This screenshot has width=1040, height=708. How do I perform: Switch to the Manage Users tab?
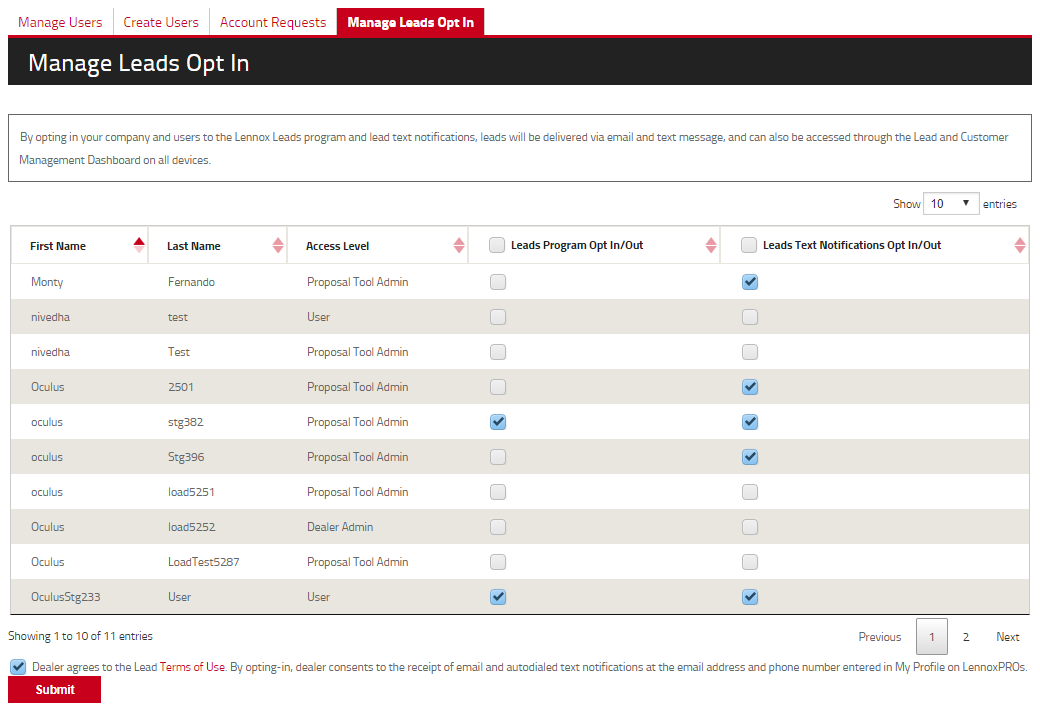[60, 22]
